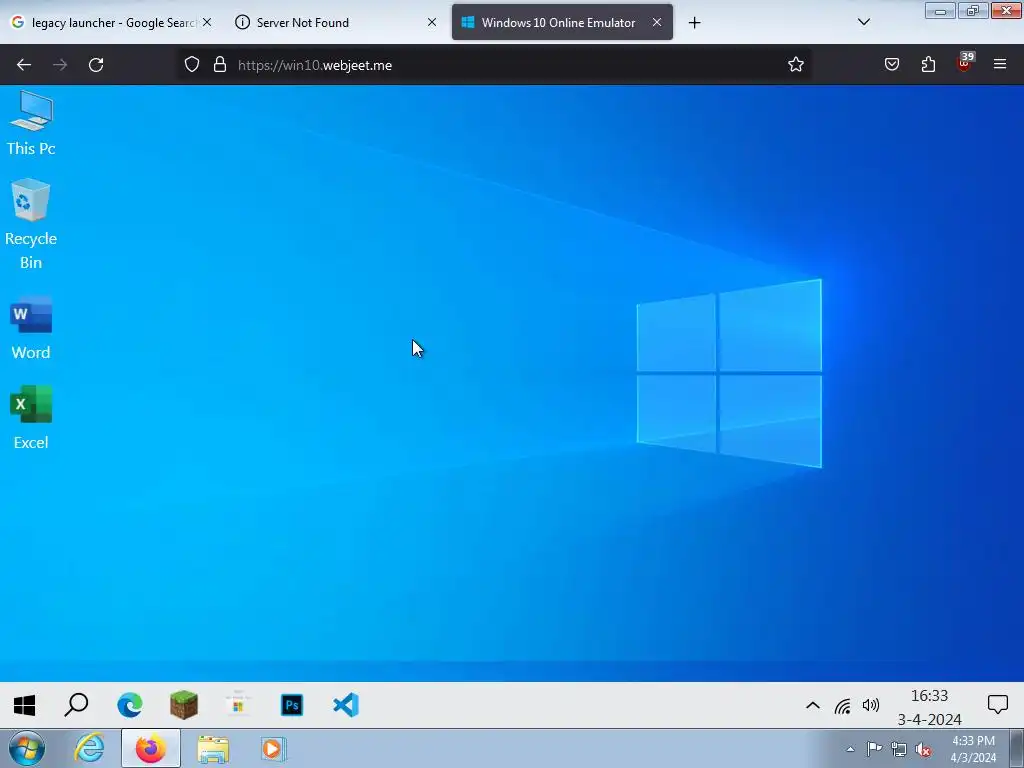Click Show desktop strip at taskbar end
This screenshot has height=768, width=1024.
click(1017, 749)
